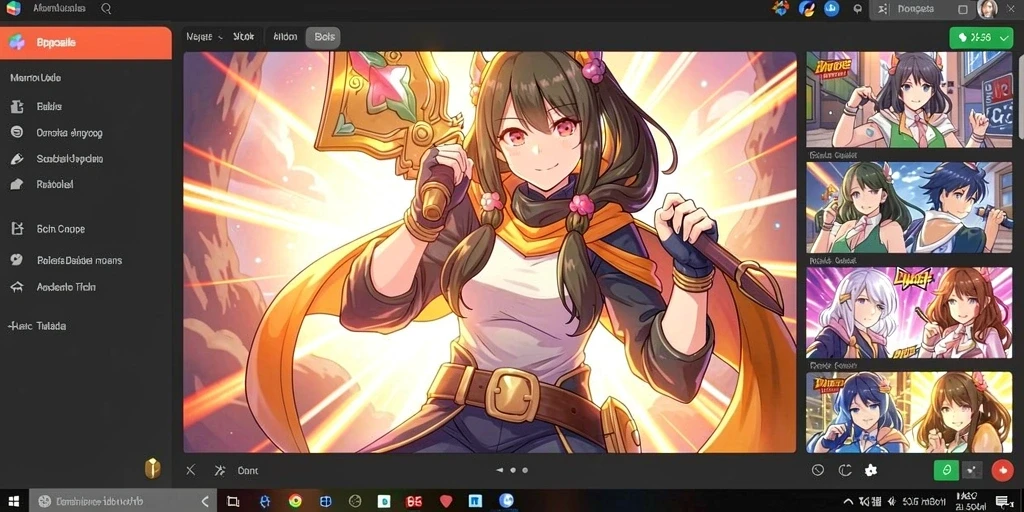
Task: Click the green square button below the thumbnails
Action: coord(946,470)
